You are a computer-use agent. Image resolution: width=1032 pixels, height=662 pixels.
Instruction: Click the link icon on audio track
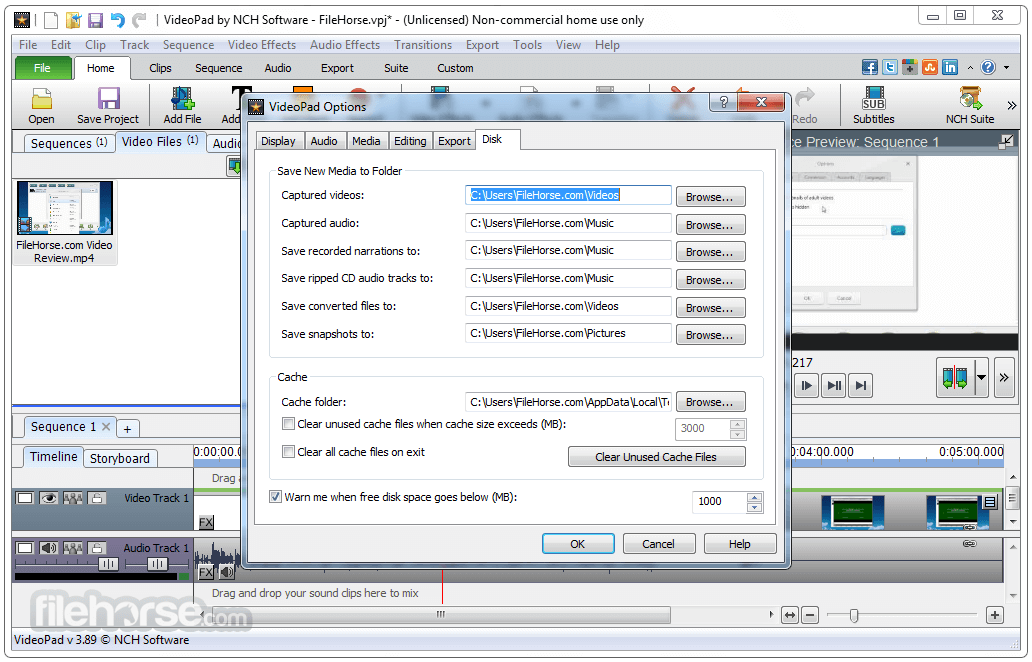point(969,544)
